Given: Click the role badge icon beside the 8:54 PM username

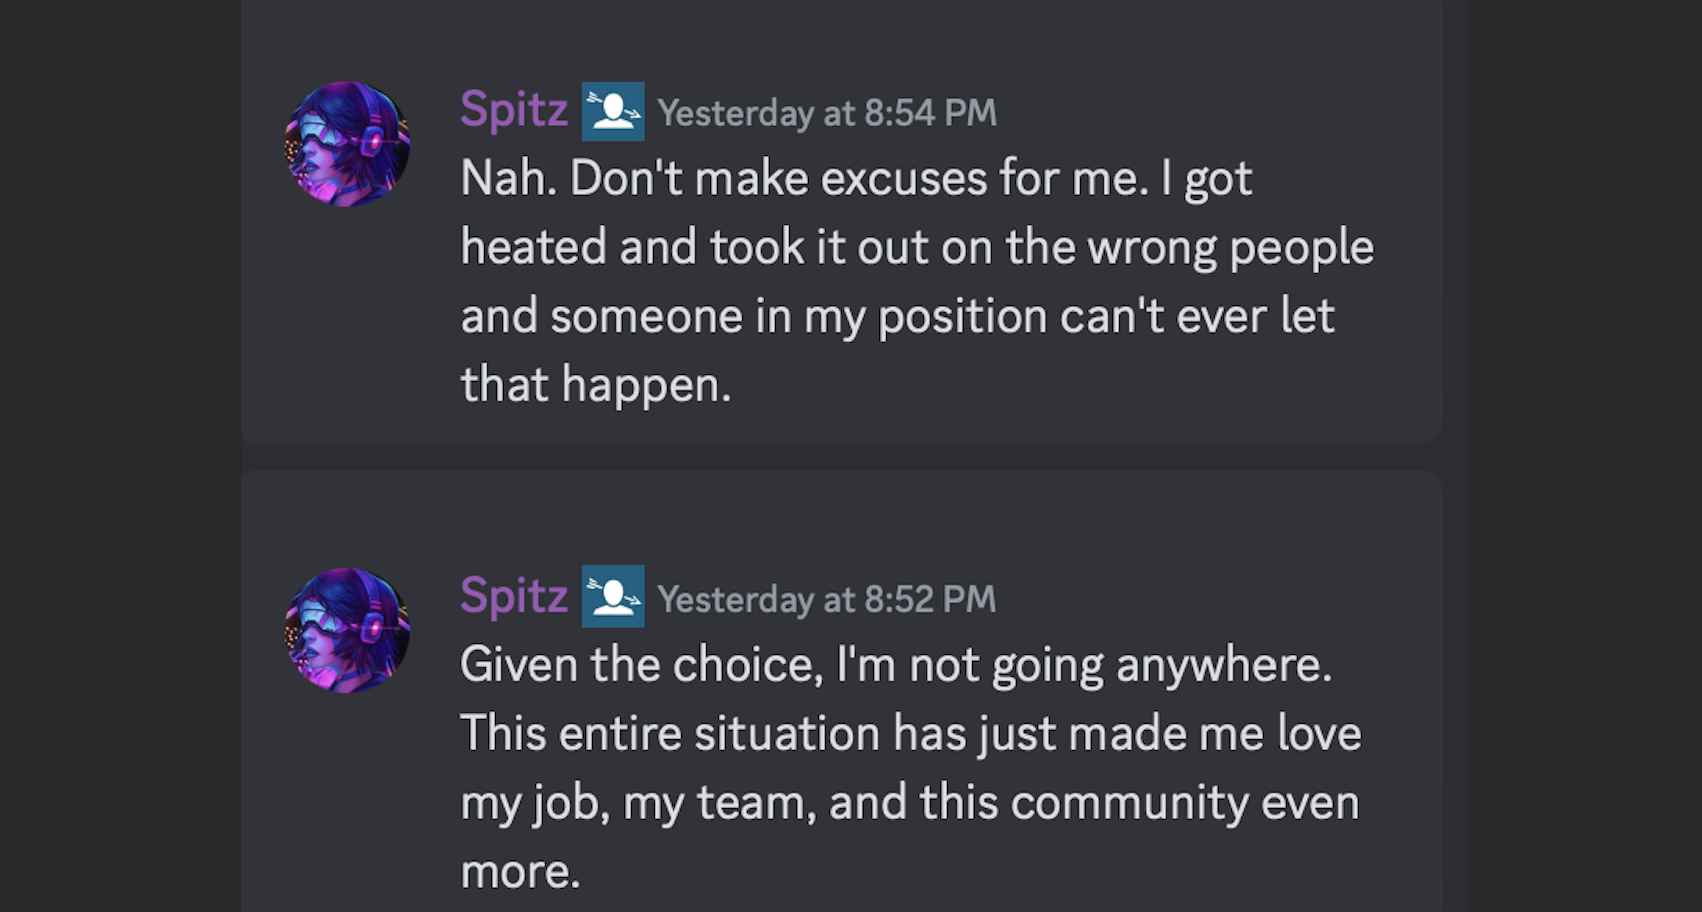Looking at the screenshot, I should tap(613, 111).
